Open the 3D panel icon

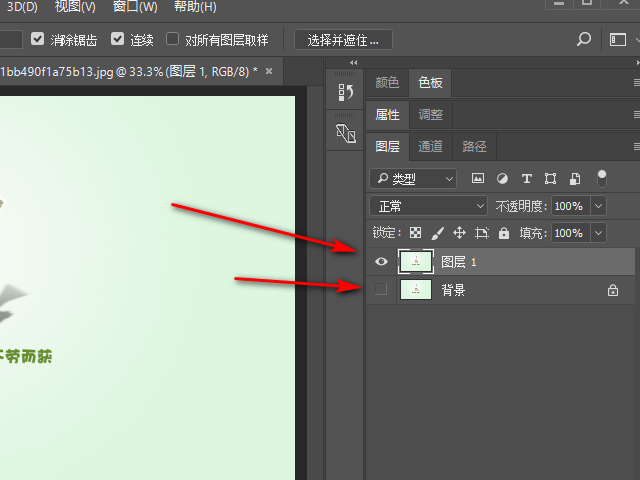click(345, 133)
